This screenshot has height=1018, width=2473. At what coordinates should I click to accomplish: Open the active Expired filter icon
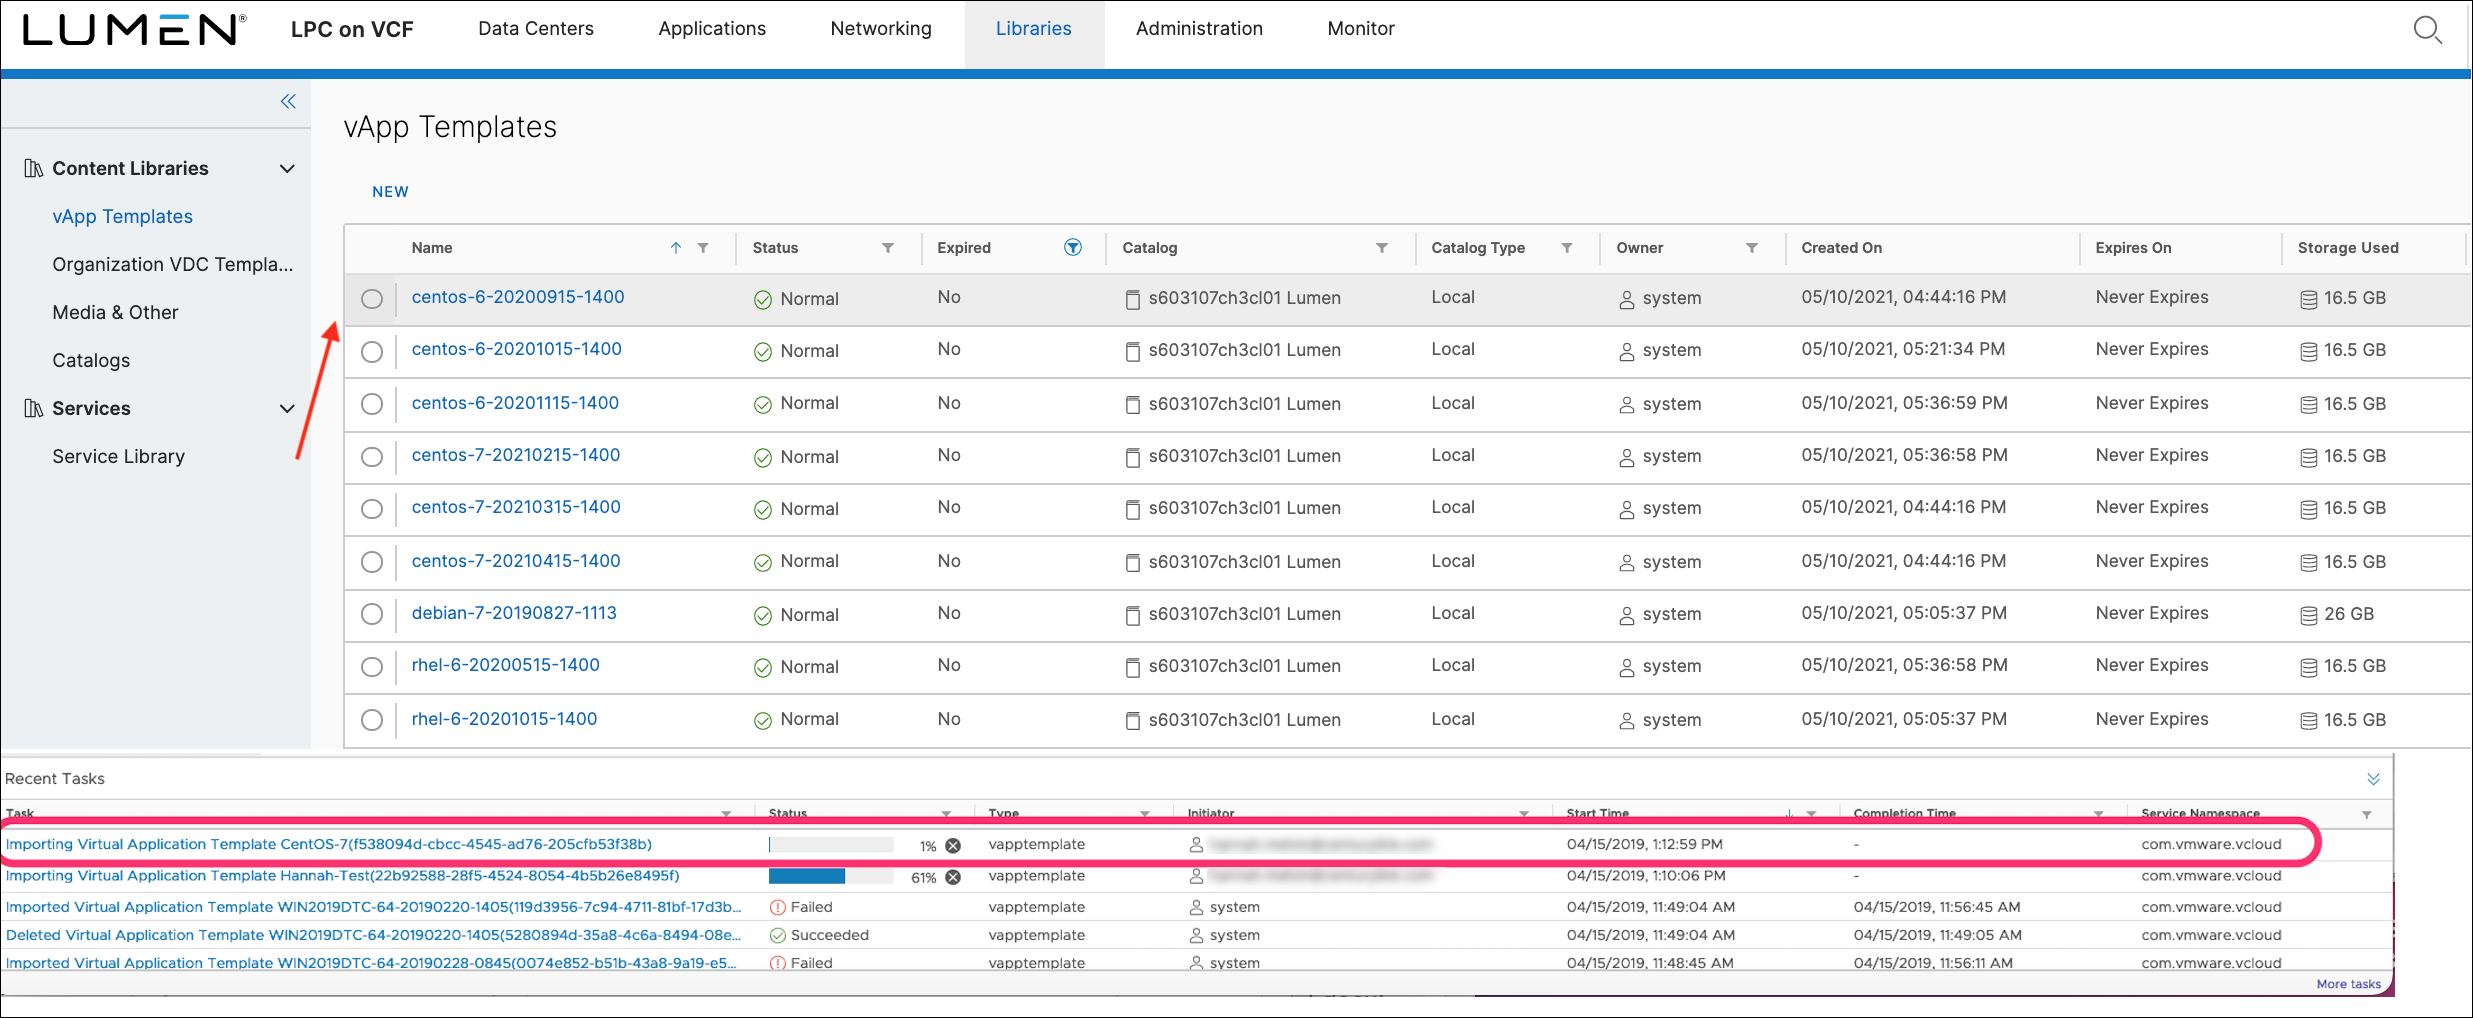click(x=1073, y=247)
